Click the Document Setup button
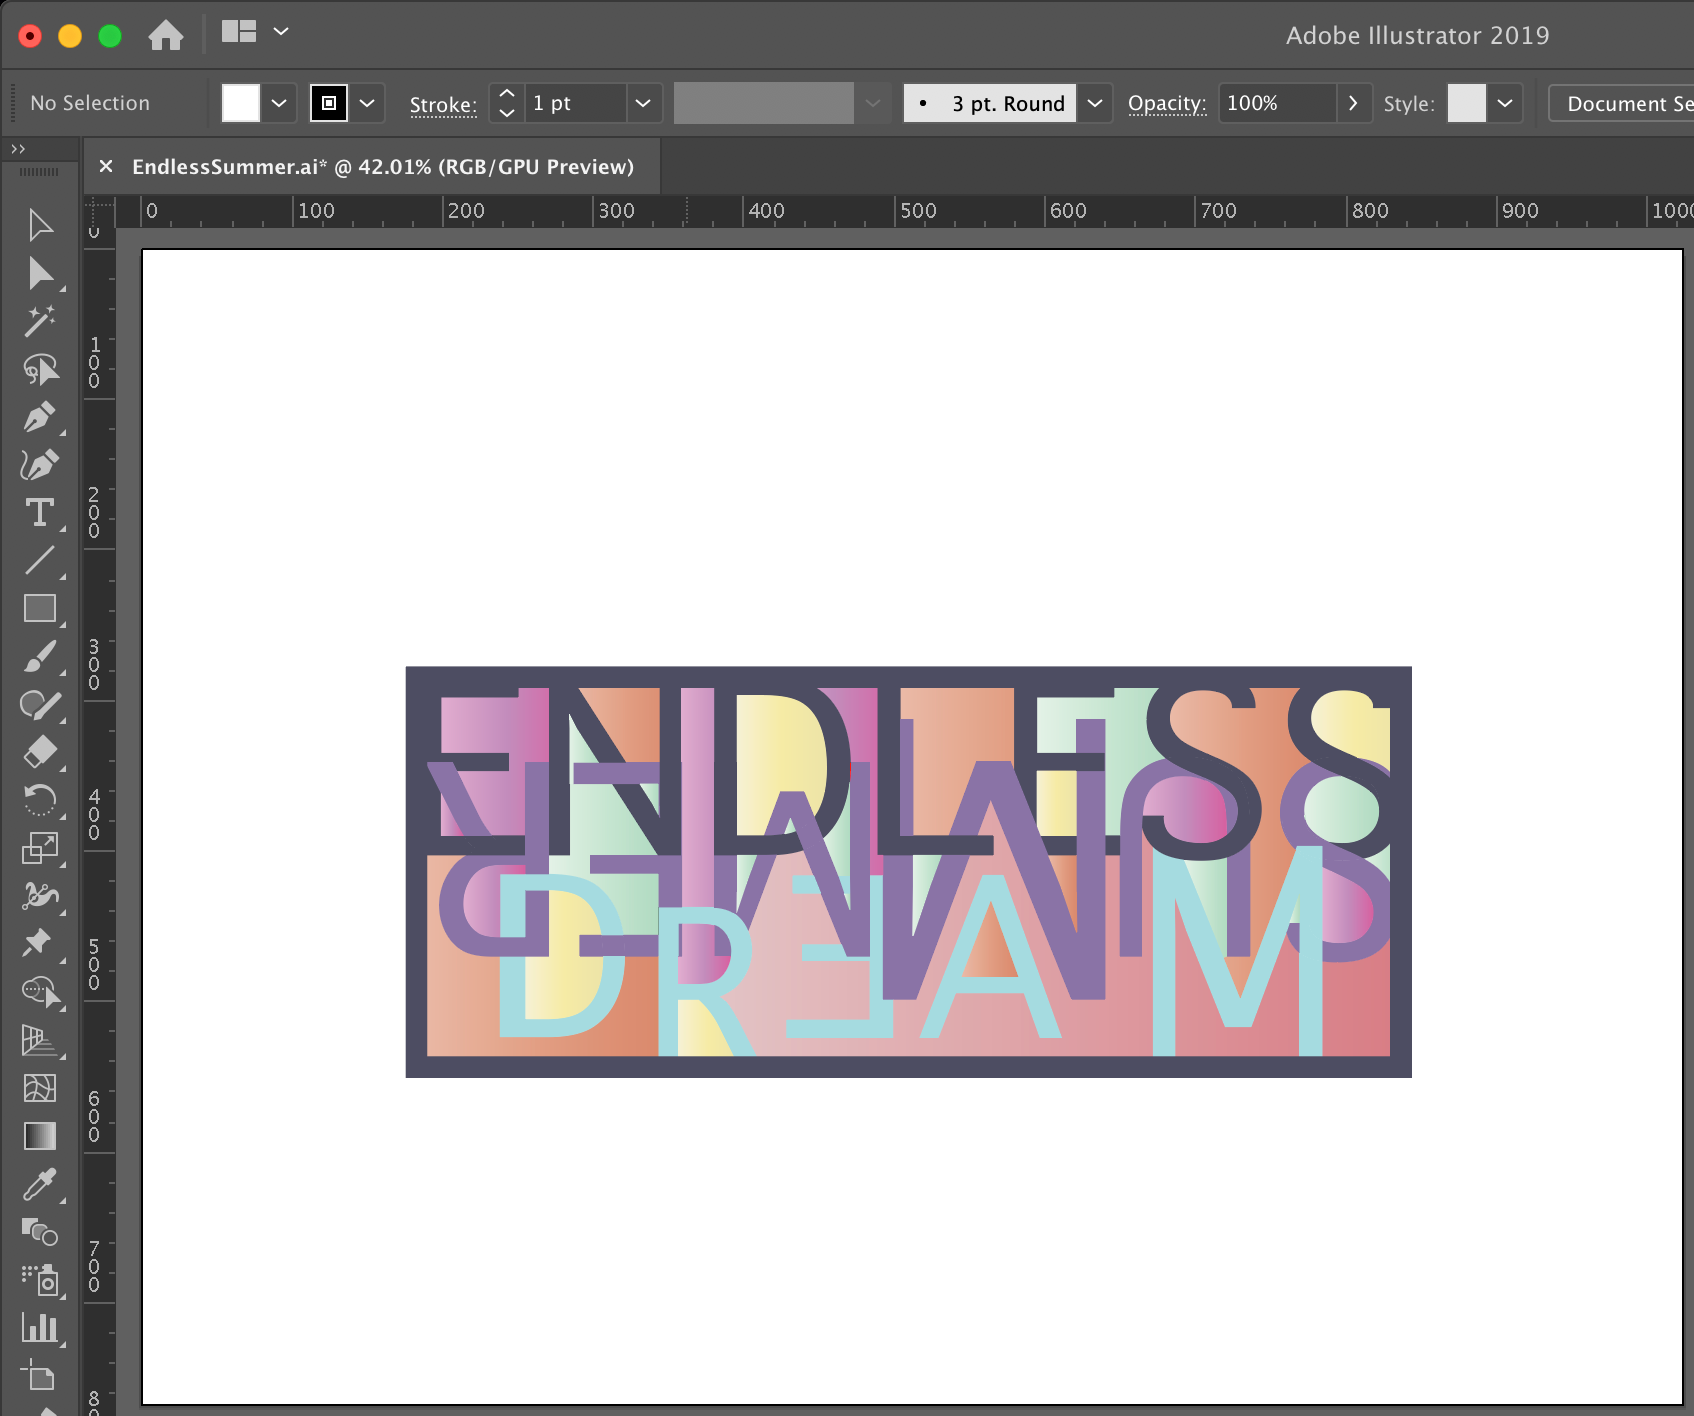Image resolution: width=1694 pixels, height=1416 pixels. pyautogui.click(x=1622, y=103)
